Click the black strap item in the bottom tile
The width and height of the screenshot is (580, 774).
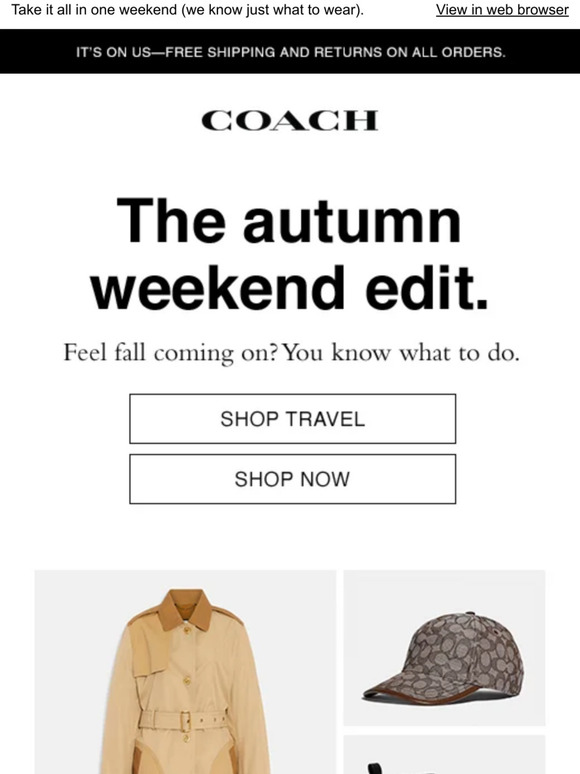[x=375, y=768]
